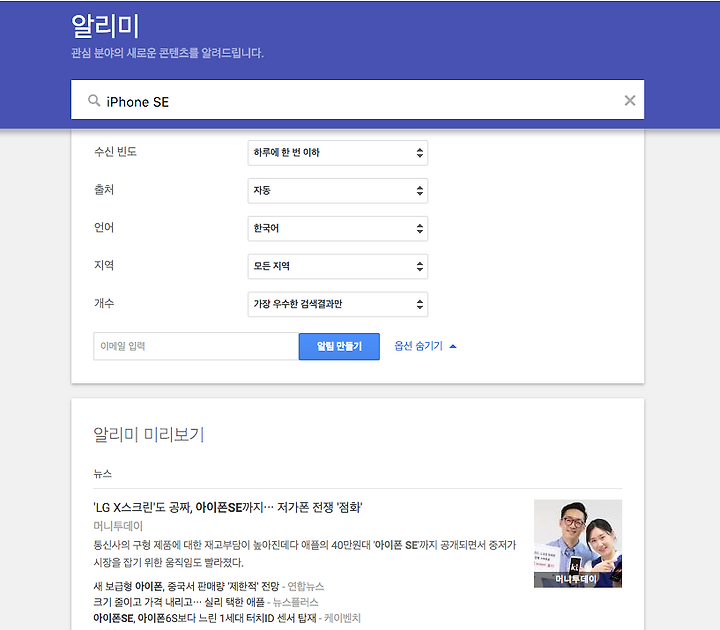Image resolution: width=720 pixels, height=630 pixels.
Task: Click the 알리미 미리보기 heading
Action: coord(149,434)
